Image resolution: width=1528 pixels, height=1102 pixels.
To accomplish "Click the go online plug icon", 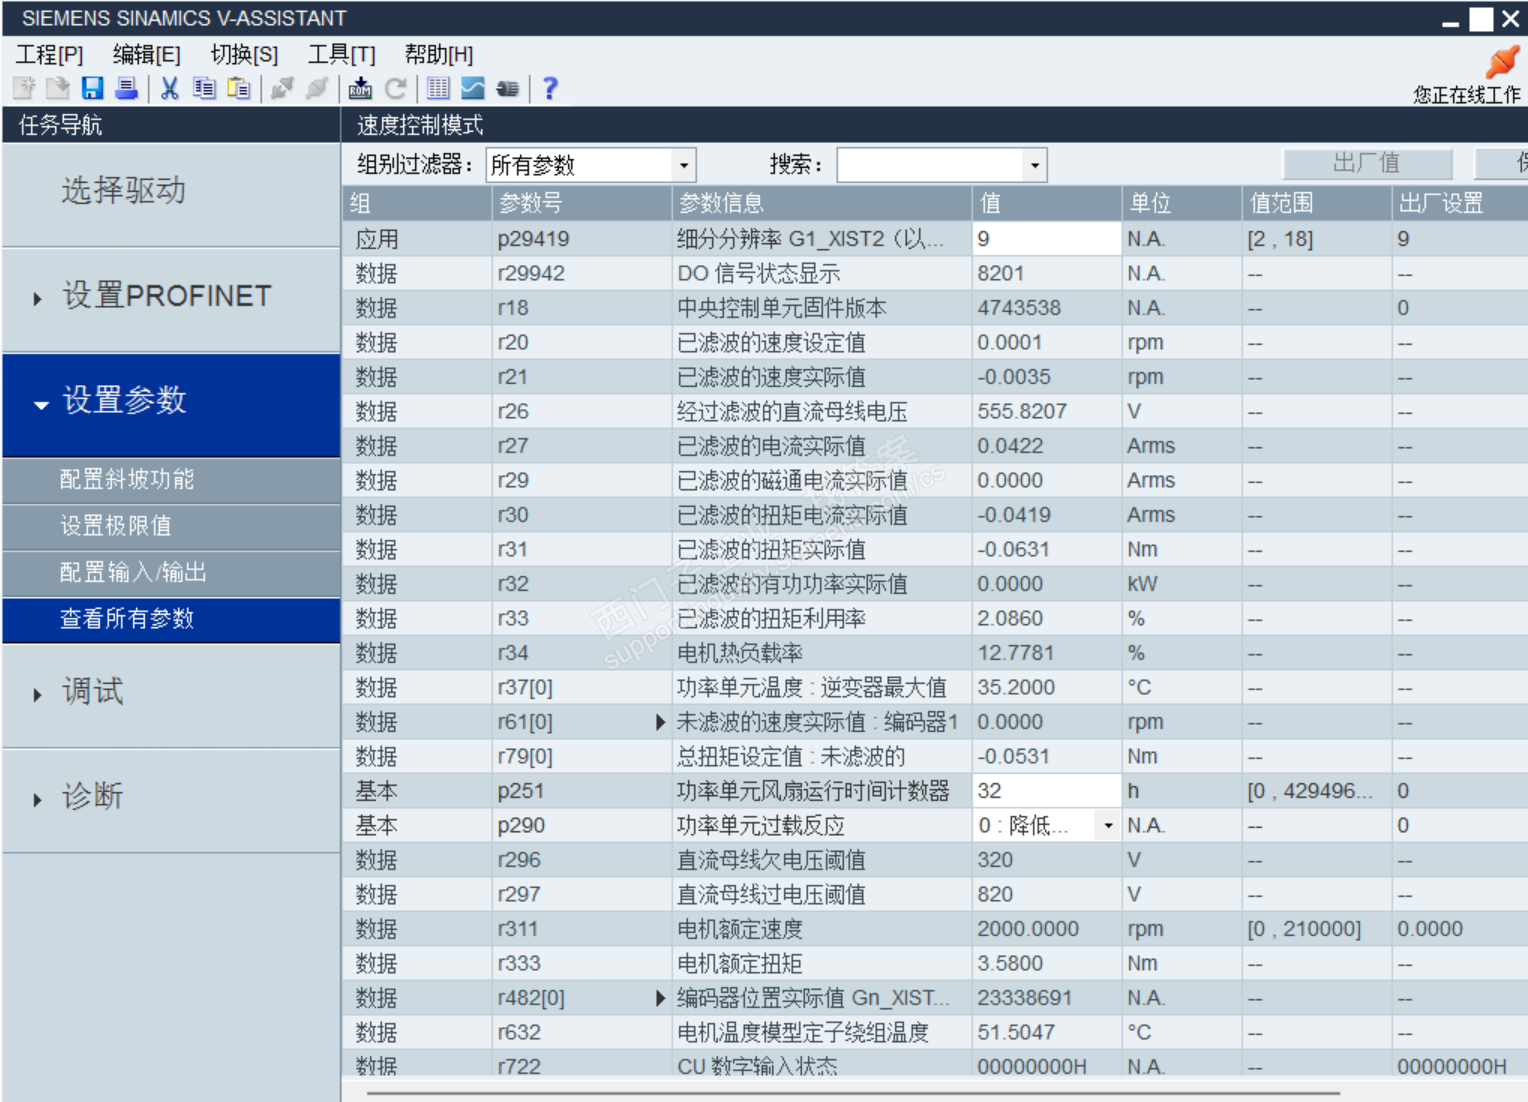I will [283, 88].
